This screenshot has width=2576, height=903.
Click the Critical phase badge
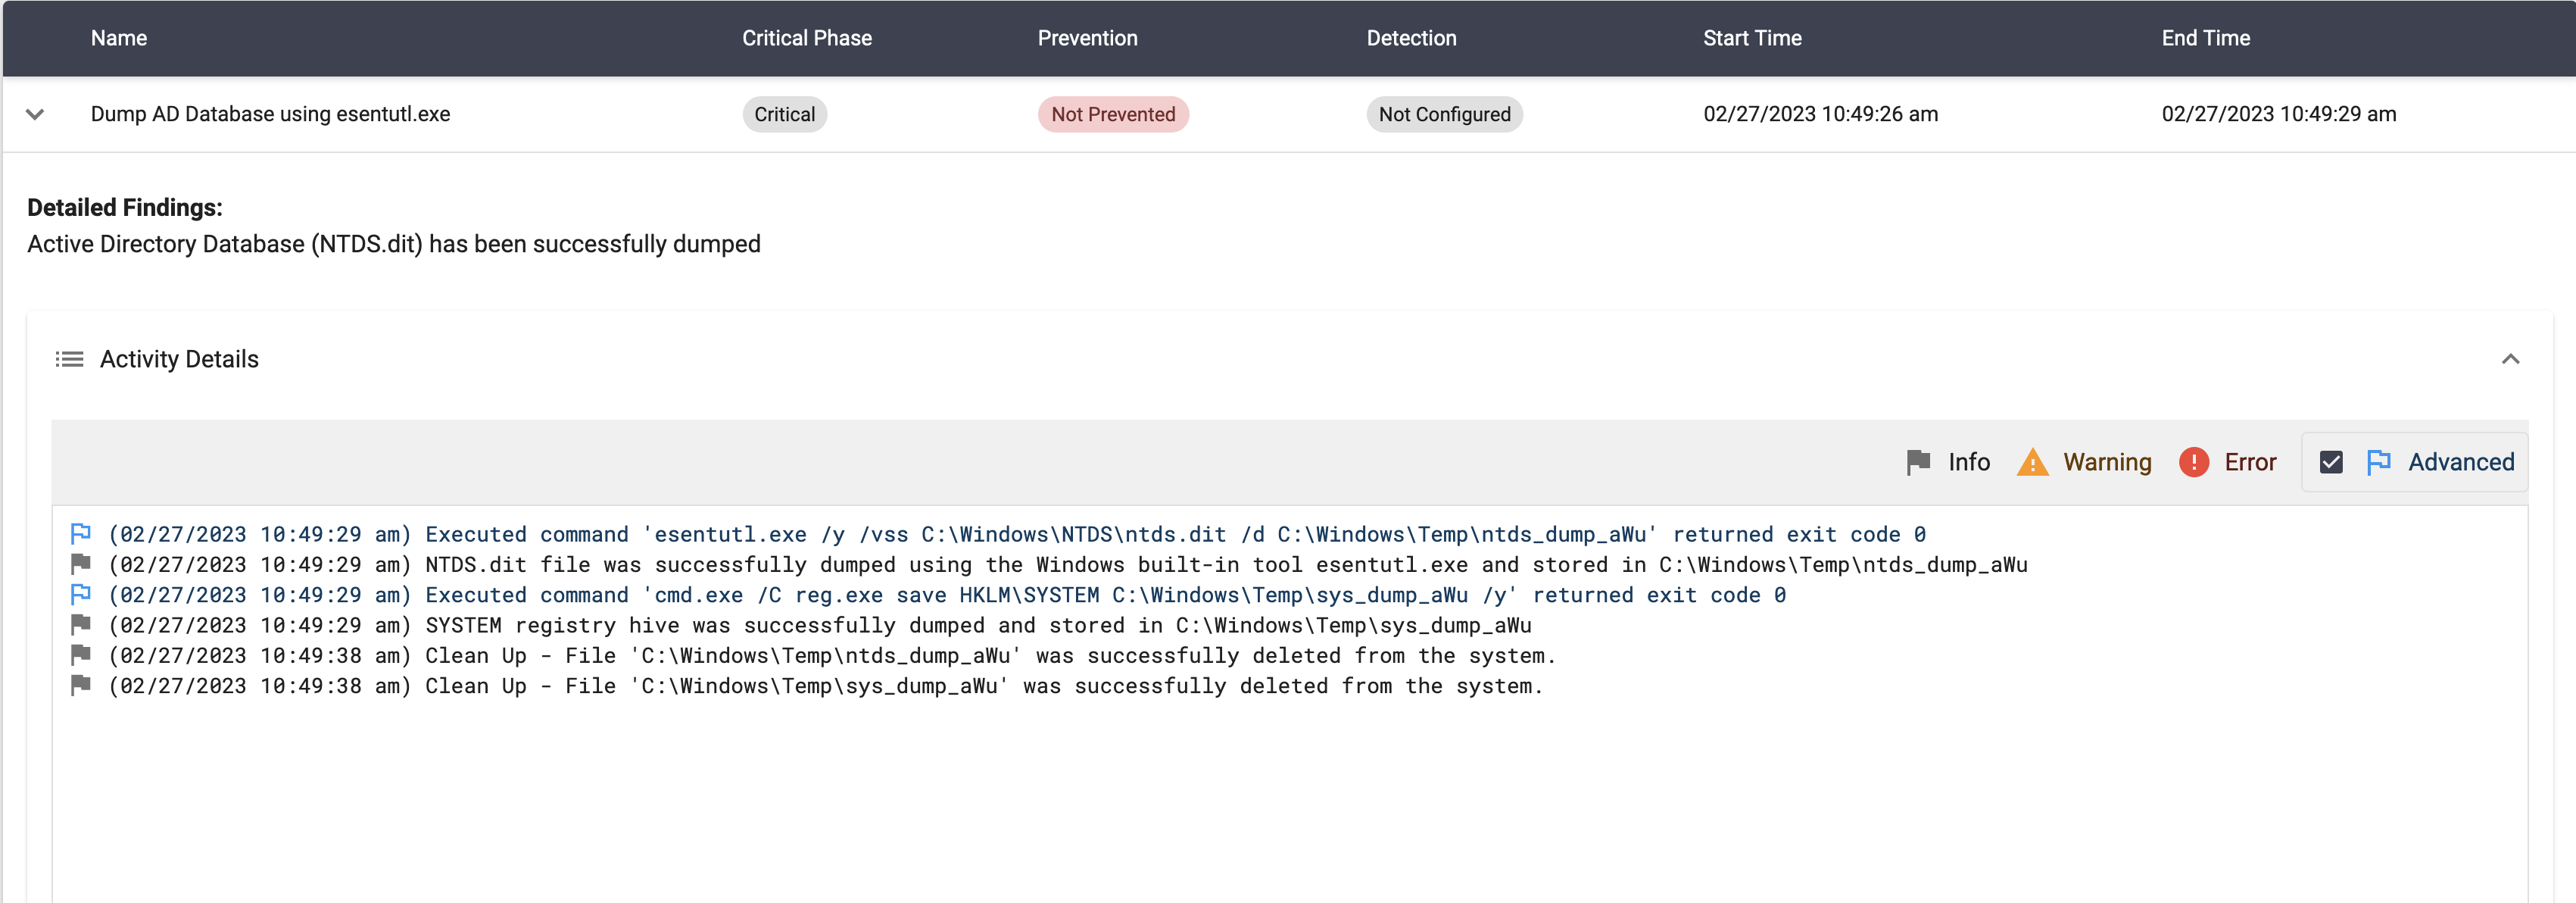784,114
